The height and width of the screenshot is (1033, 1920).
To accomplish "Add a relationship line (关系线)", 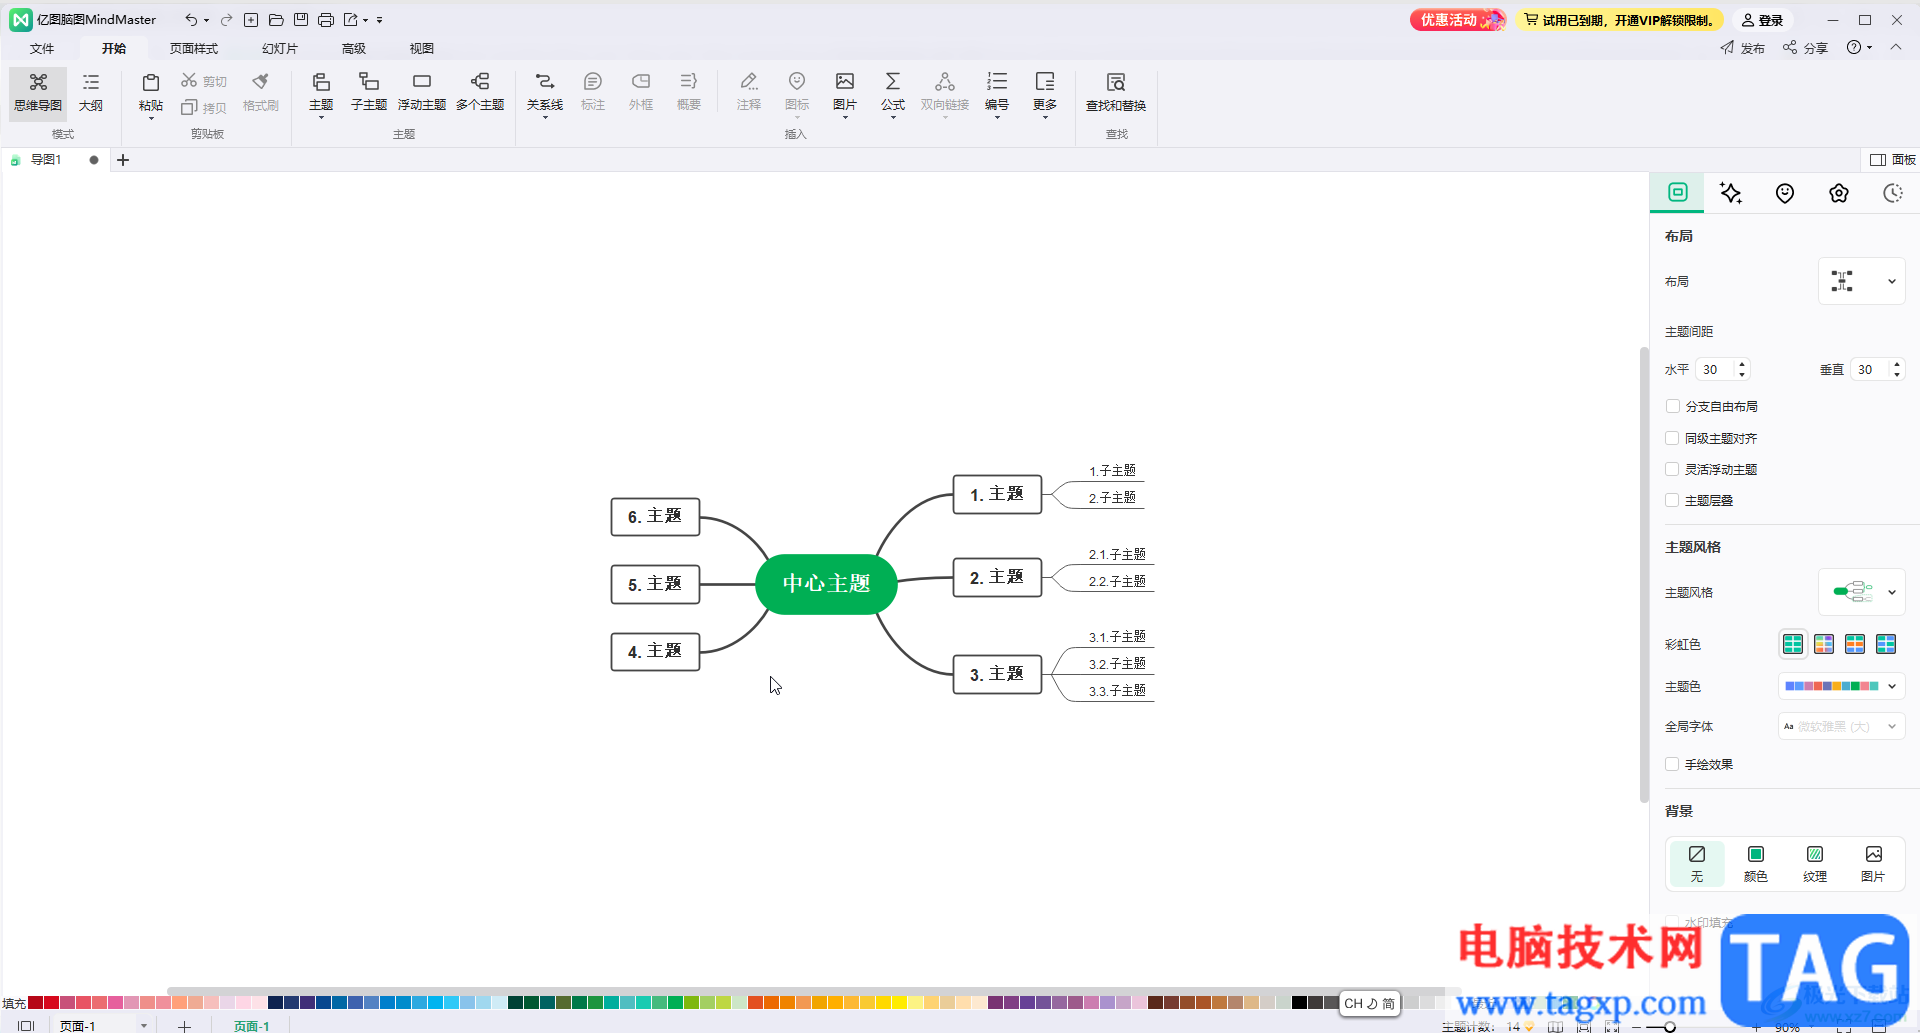I will [545, 92].
